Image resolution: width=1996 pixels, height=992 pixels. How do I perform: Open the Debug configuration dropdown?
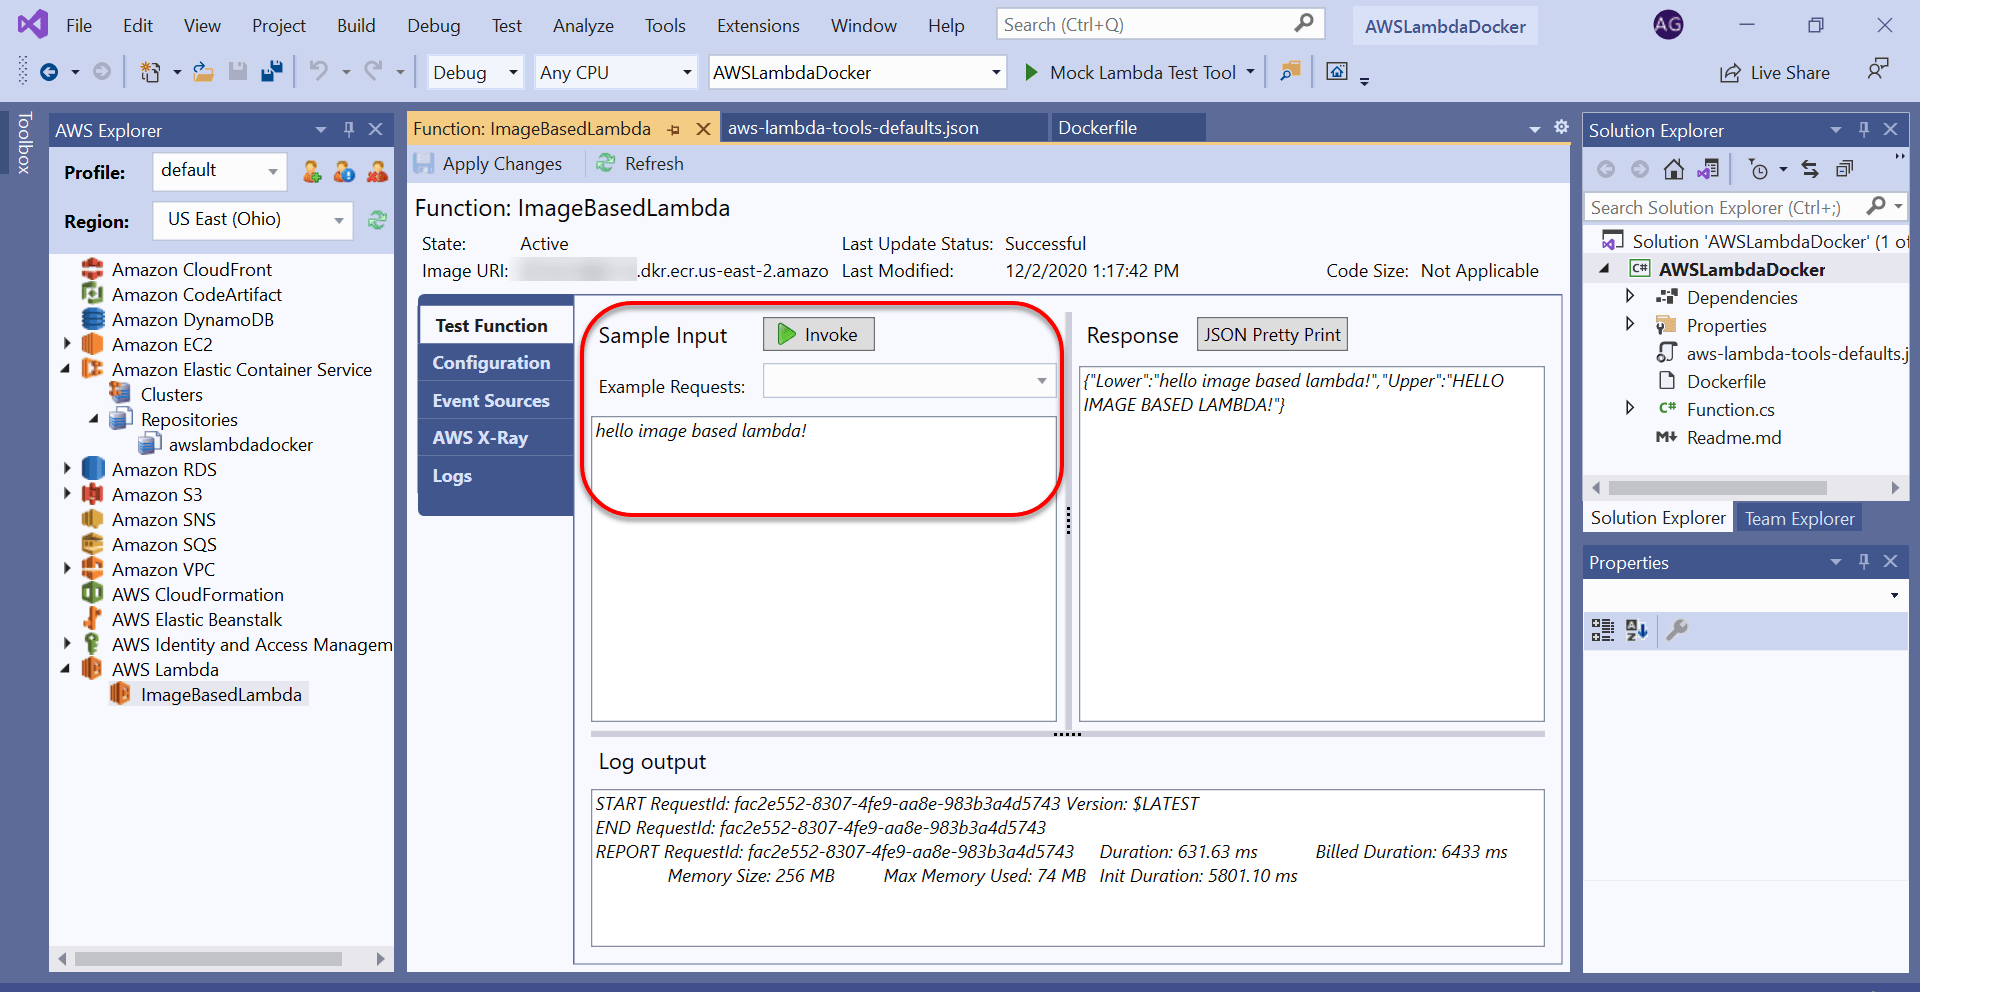(476, 72)
